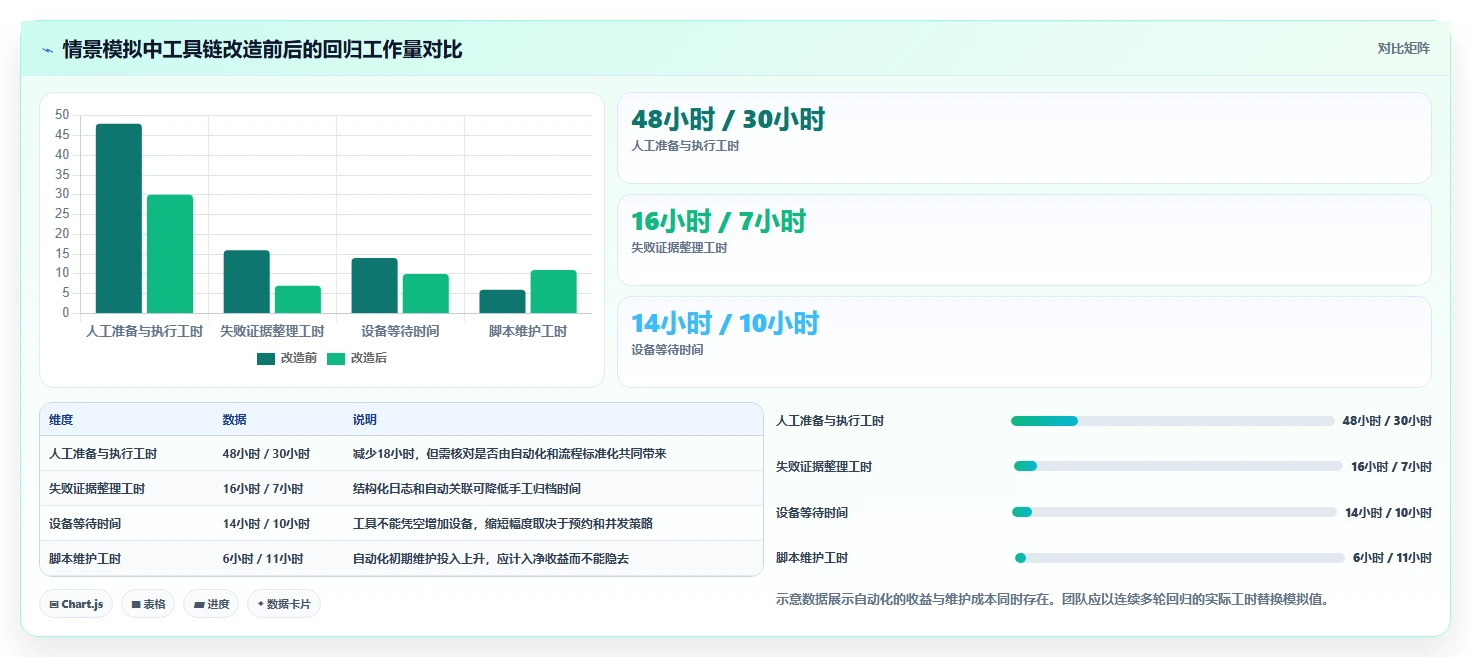Click the 改造后 bar for 人工准备与执行工时
This screenshot has height=657, width=1471.
[170, 254]
